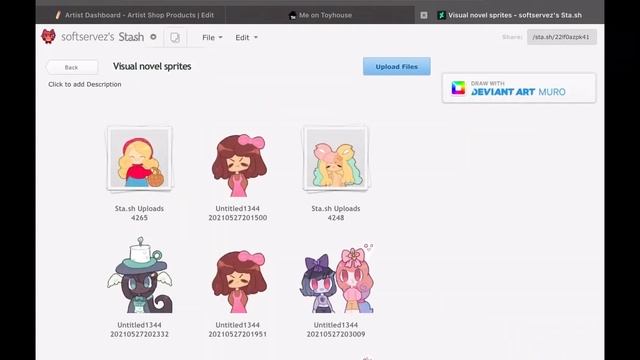Click the Back button
Screen dimensions: 640x360
[x=72, y=67]
